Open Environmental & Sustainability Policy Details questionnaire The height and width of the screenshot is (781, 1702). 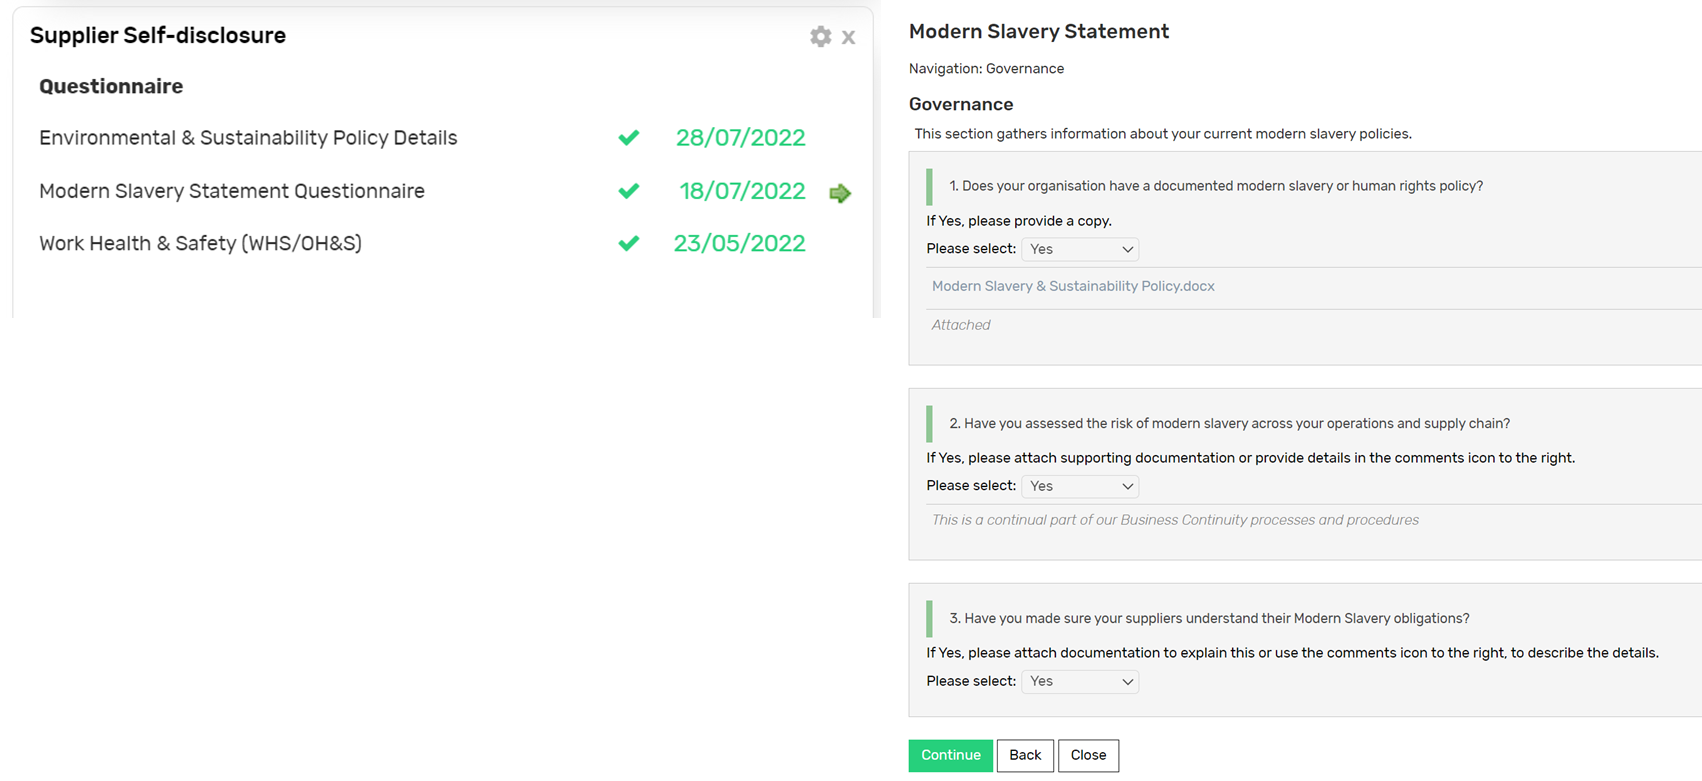click(x=248, y=138)
